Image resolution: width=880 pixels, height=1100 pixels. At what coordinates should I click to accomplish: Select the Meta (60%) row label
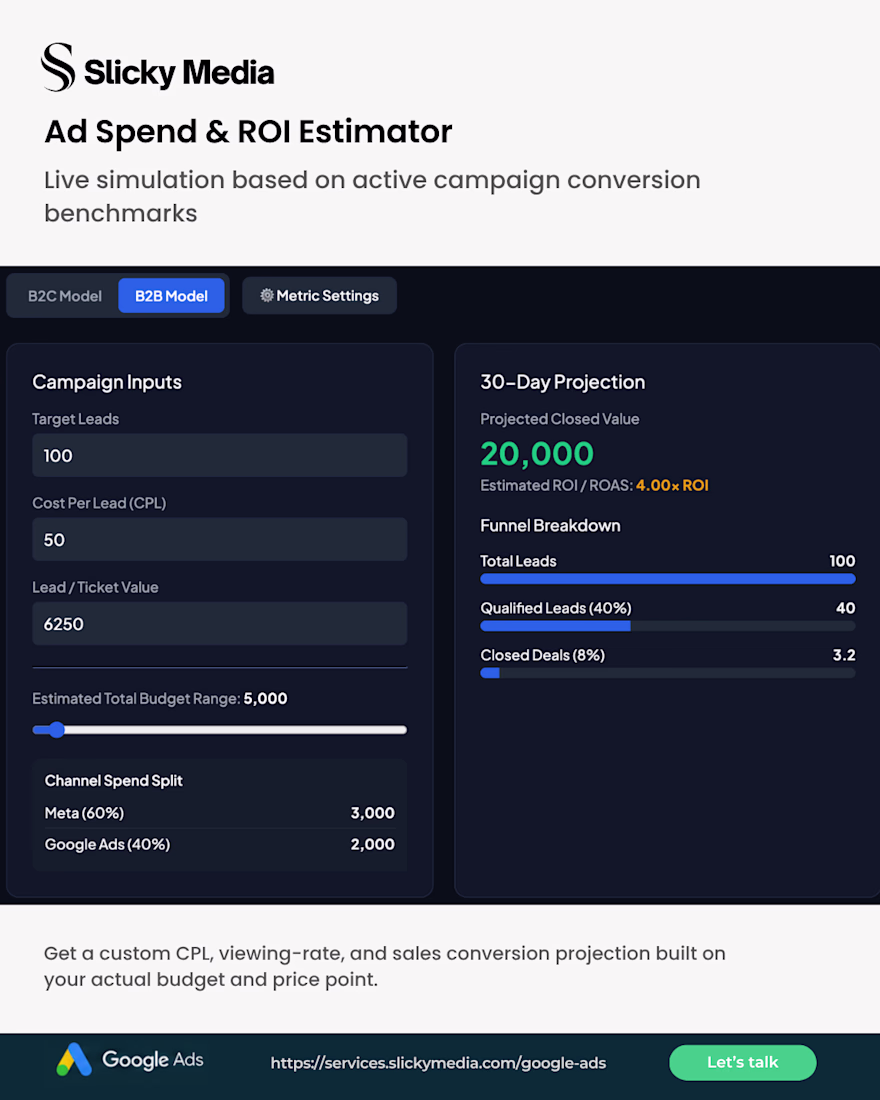84,813
